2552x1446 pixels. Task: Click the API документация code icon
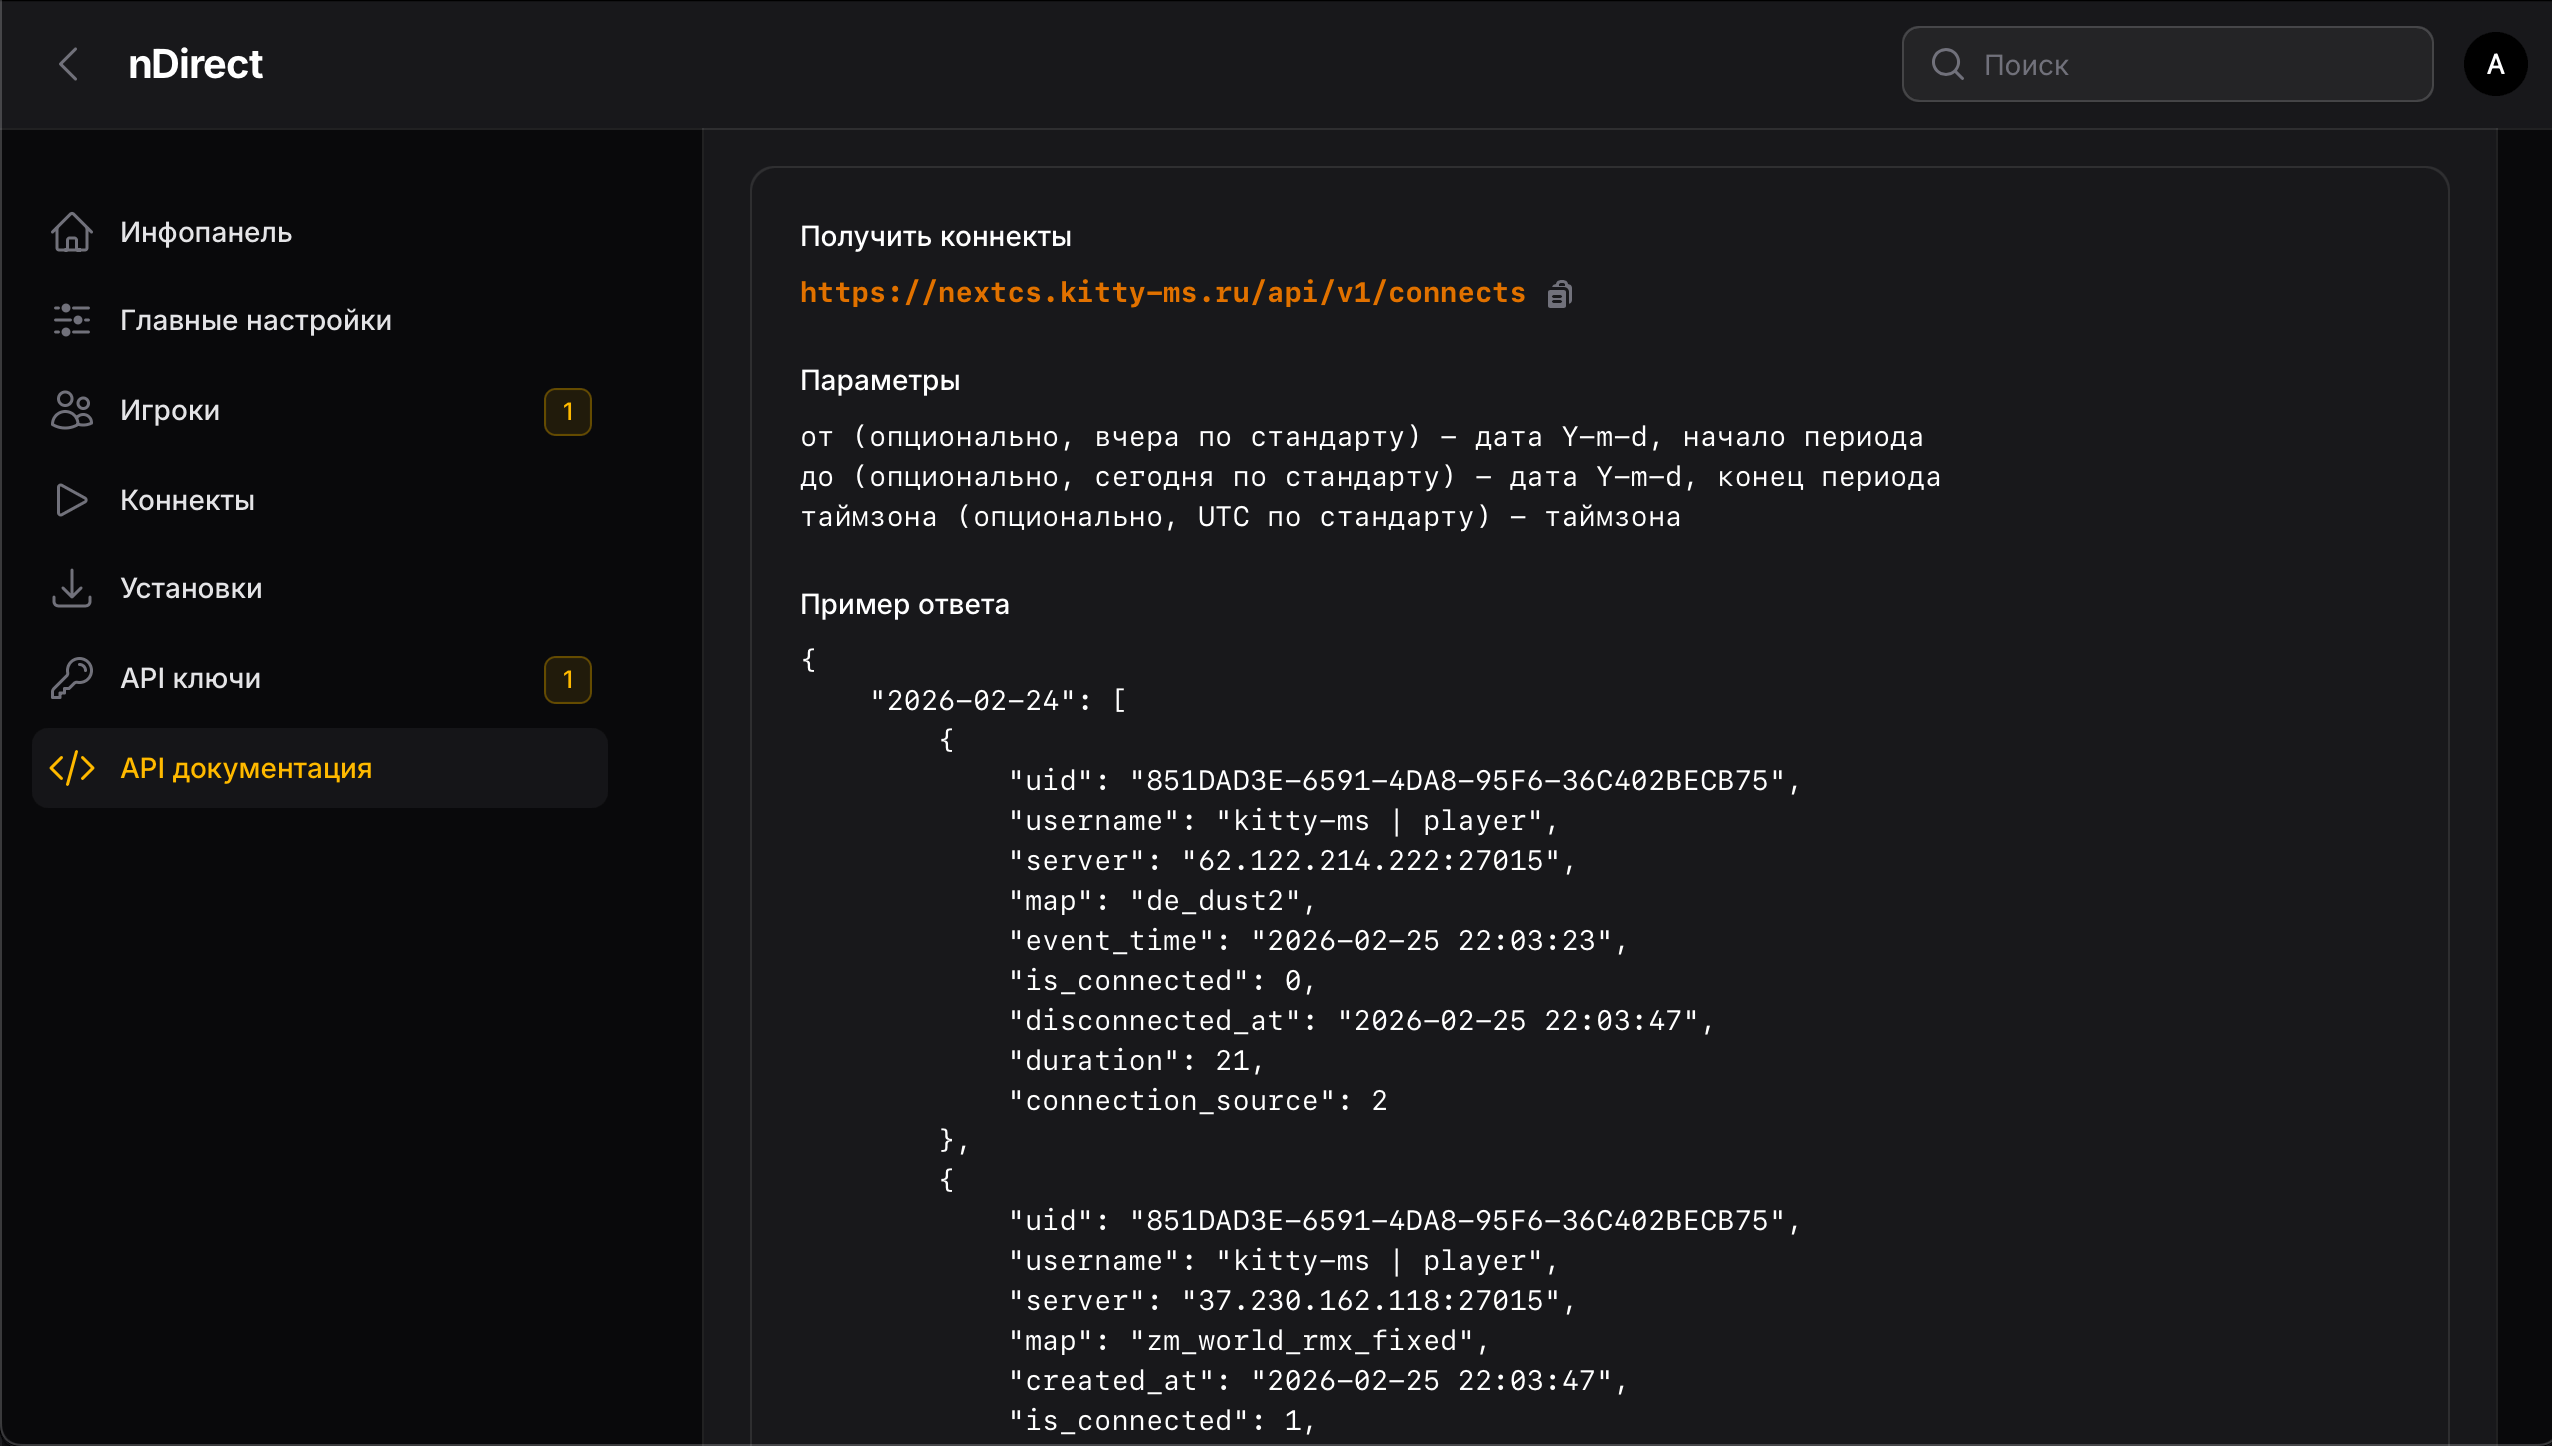click(x=71, y=768)
